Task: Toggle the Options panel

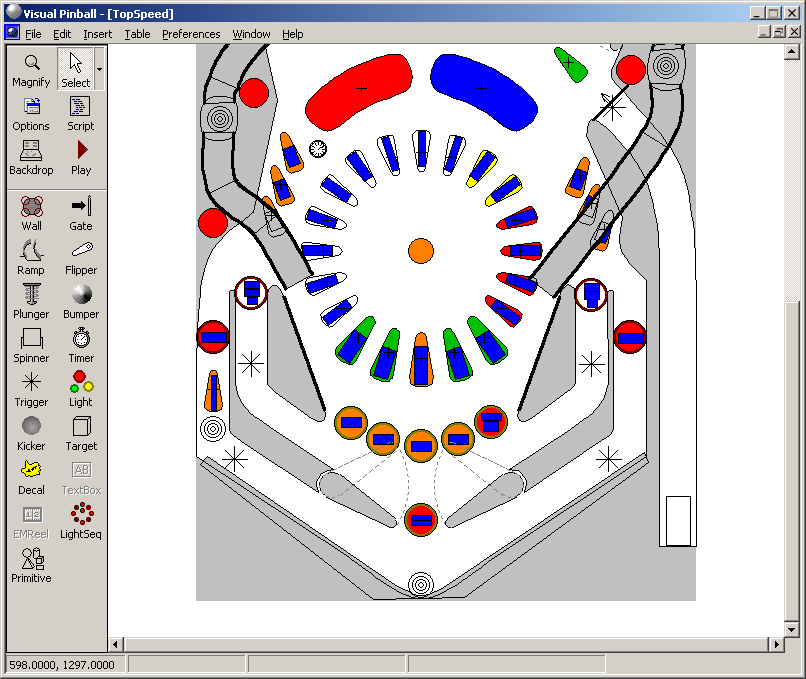Action: (x=31, y=113)
